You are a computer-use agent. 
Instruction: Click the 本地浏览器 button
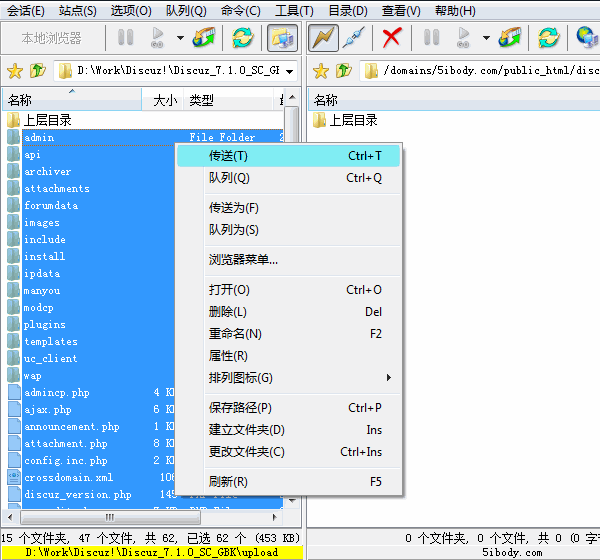52,39
